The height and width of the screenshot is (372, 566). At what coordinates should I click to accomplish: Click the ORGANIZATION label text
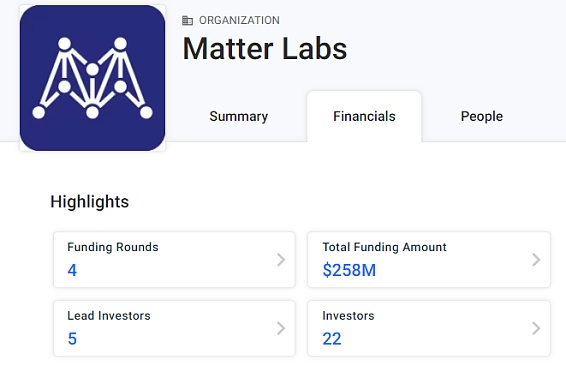(x=239, y=20)
